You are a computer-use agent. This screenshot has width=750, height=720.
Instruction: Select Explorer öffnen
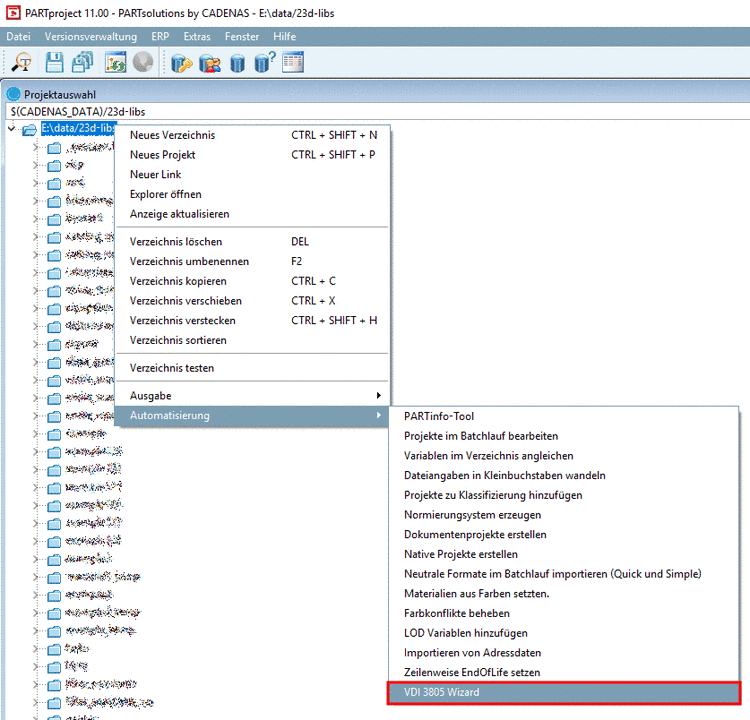pyautogui.click(x=253, y=194)
